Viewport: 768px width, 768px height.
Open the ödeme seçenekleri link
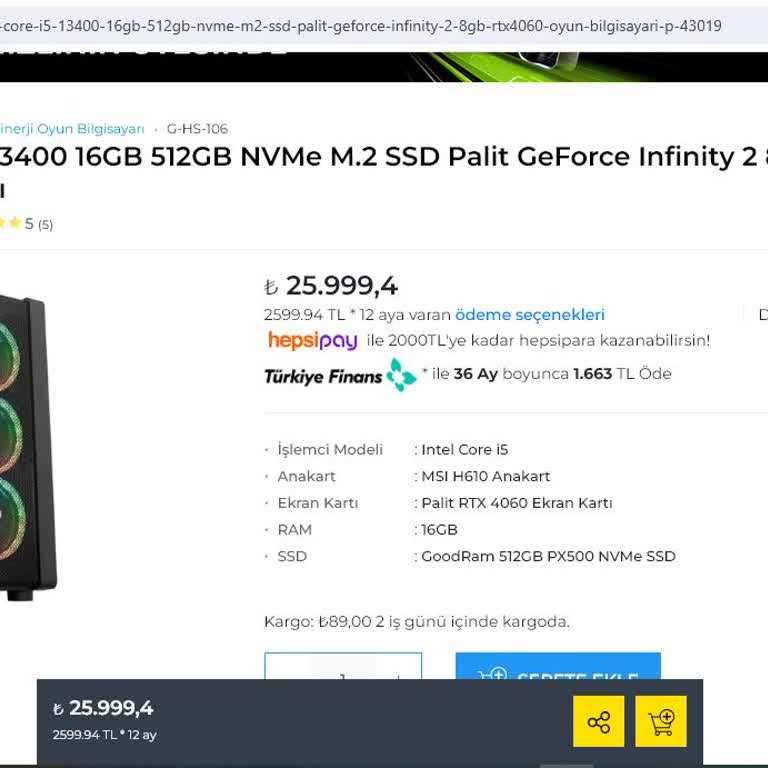pos(529,315)
